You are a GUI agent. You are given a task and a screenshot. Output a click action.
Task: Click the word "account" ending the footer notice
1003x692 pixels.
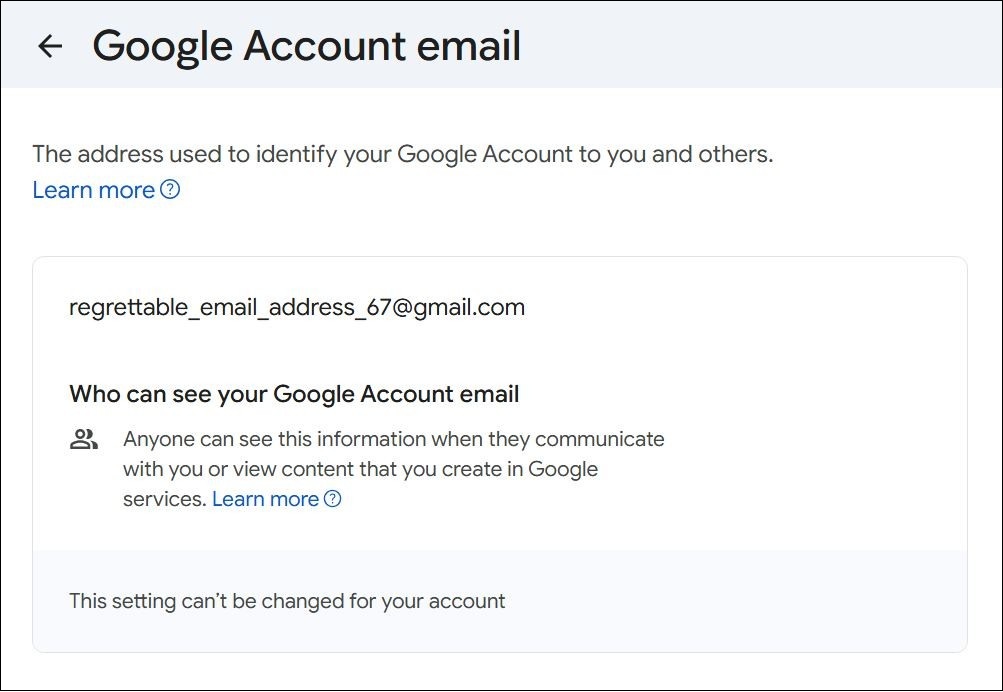point(467,601)
